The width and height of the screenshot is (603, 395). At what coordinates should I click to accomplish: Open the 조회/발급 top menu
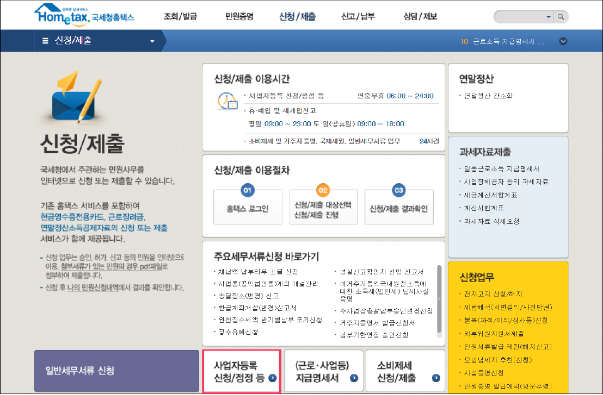click(x=180, y=17)
